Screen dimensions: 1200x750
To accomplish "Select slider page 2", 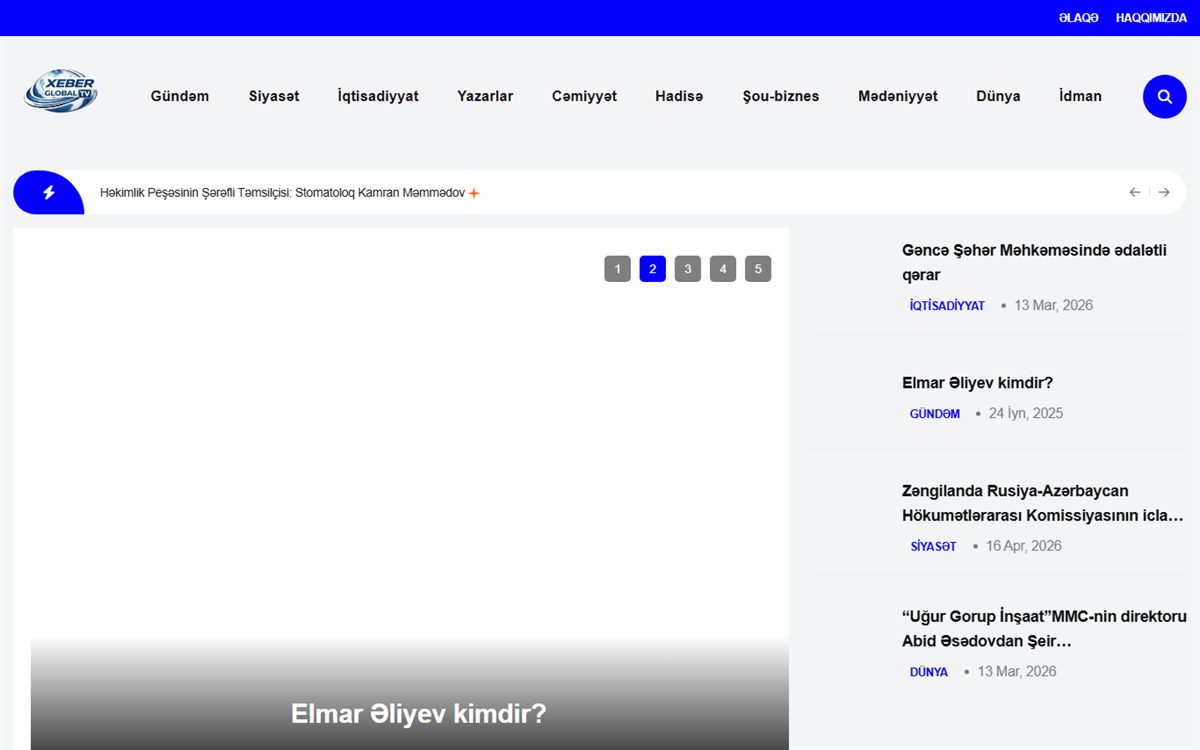I will [652, 269].
